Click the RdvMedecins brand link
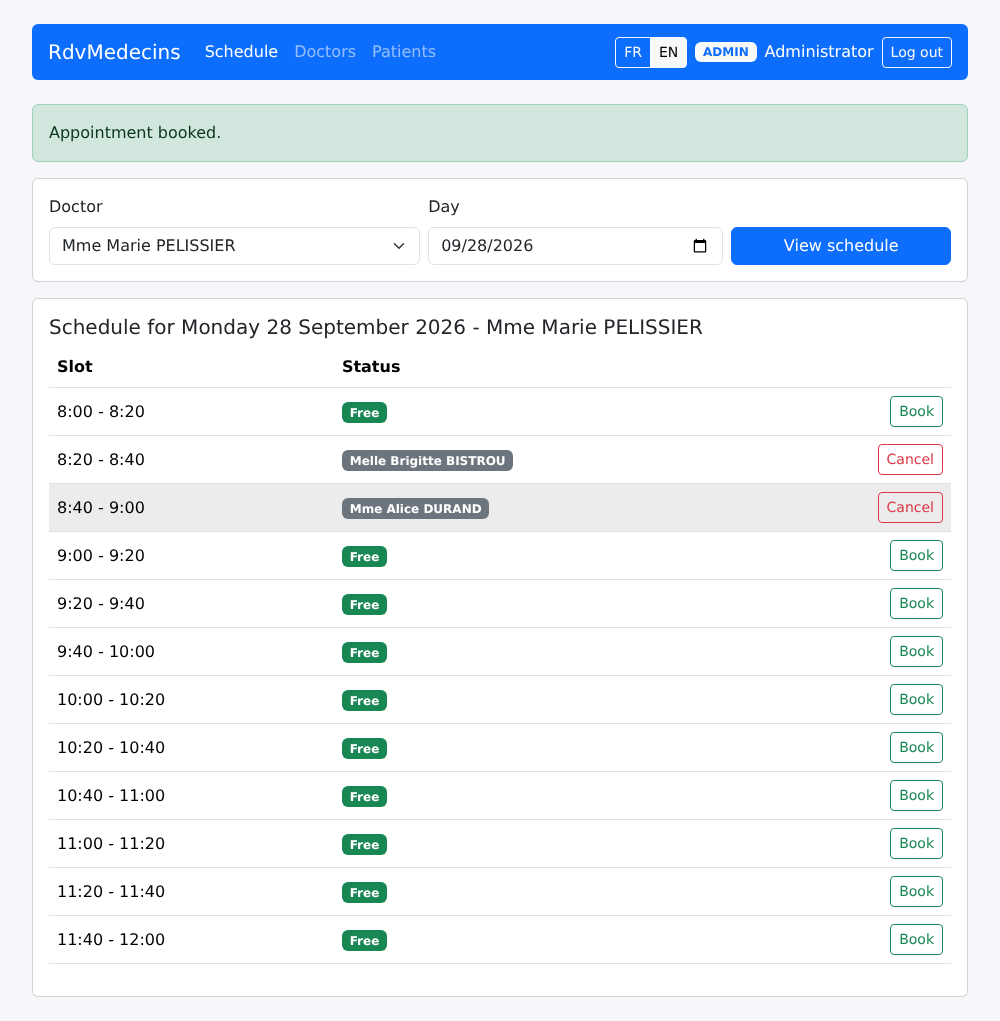1000x1021 pixels. 115,52
